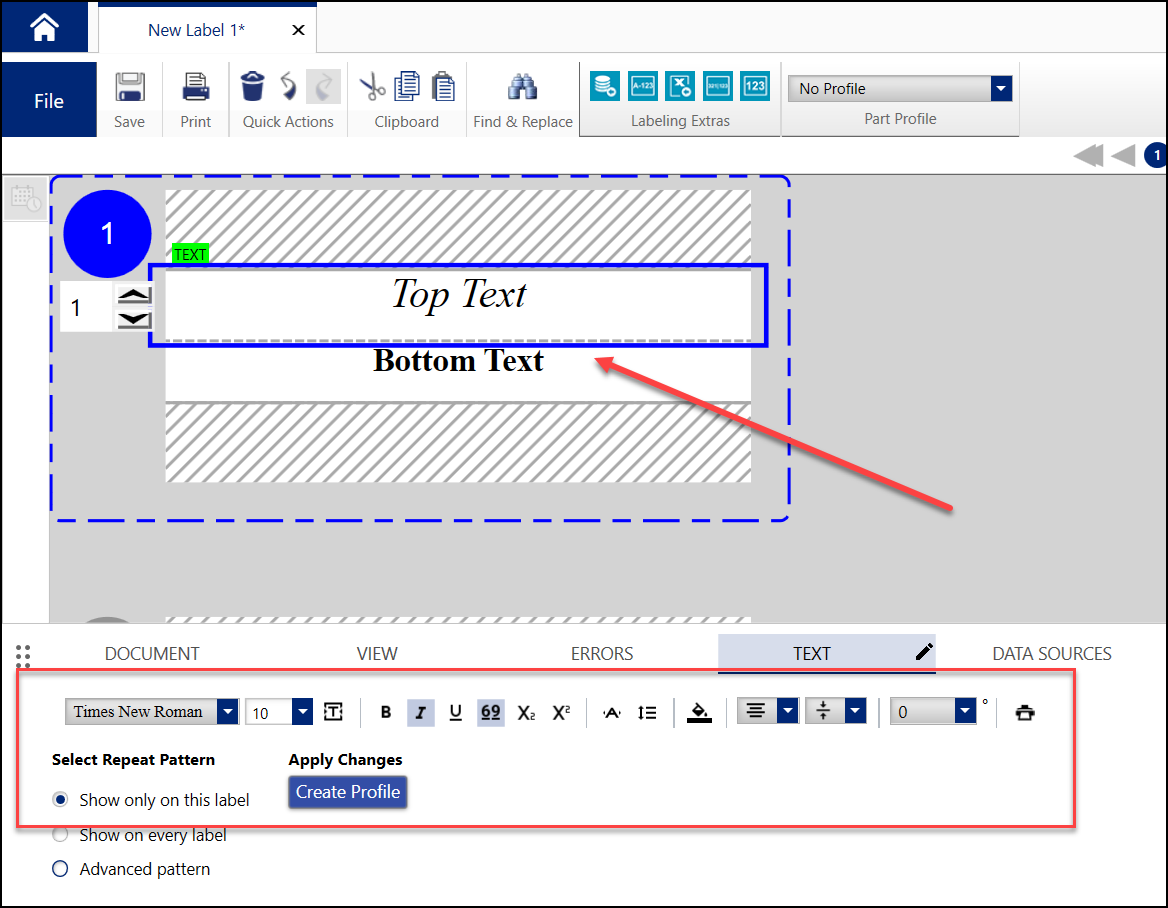Open the Times New Roman font dropdown
Screen dimensions: 1168x908
[228, 712]
